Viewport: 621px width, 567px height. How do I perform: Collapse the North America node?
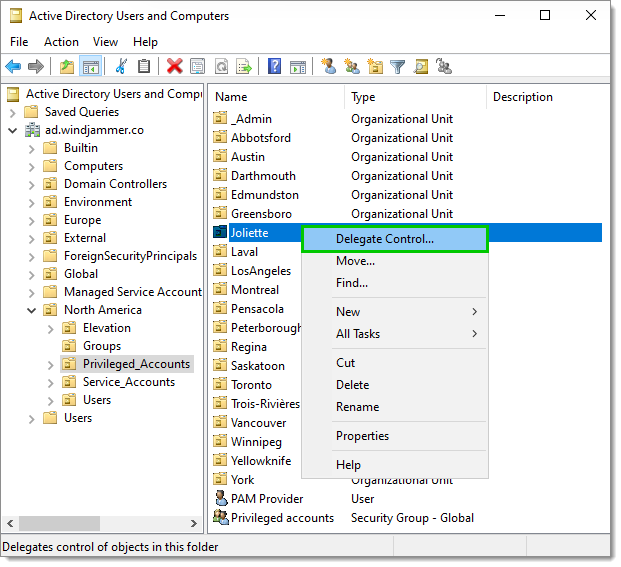tap(32, 310)
